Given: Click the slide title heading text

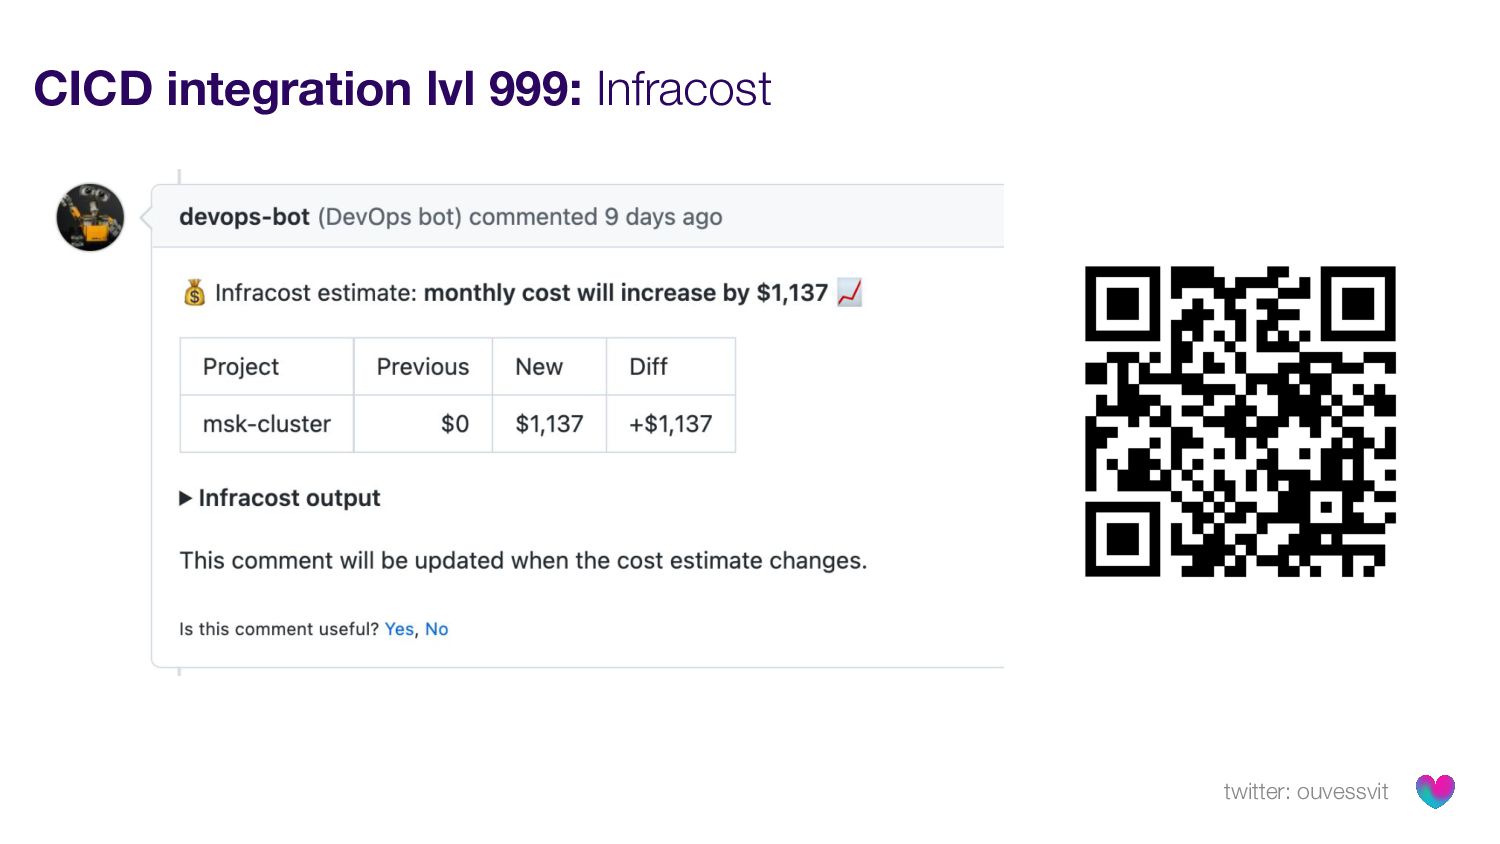Looking at the screenshot, I should [x=402, y=89].
